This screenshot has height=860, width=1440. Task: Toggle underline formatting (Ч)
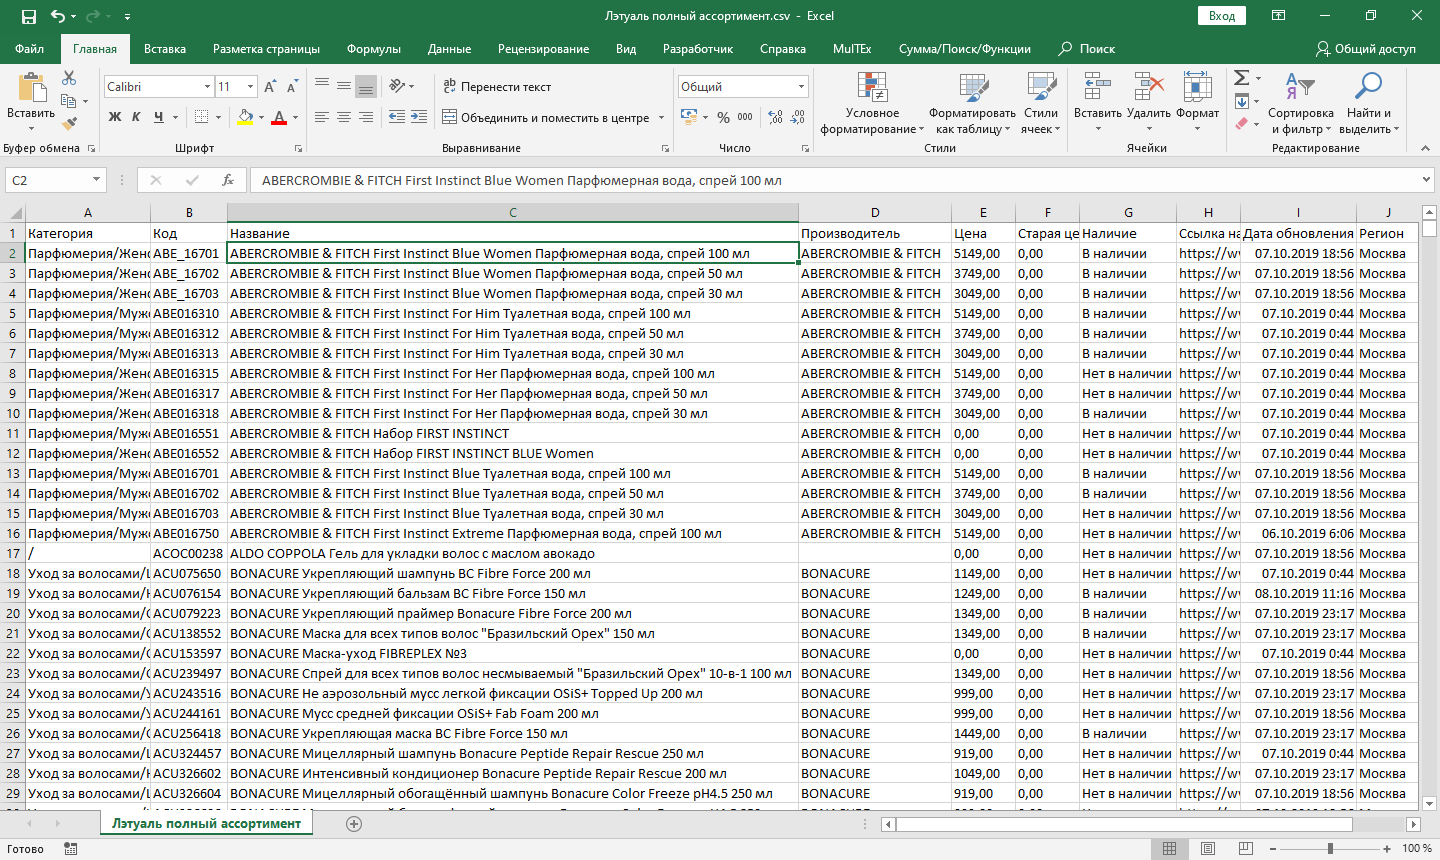(158, 117)
